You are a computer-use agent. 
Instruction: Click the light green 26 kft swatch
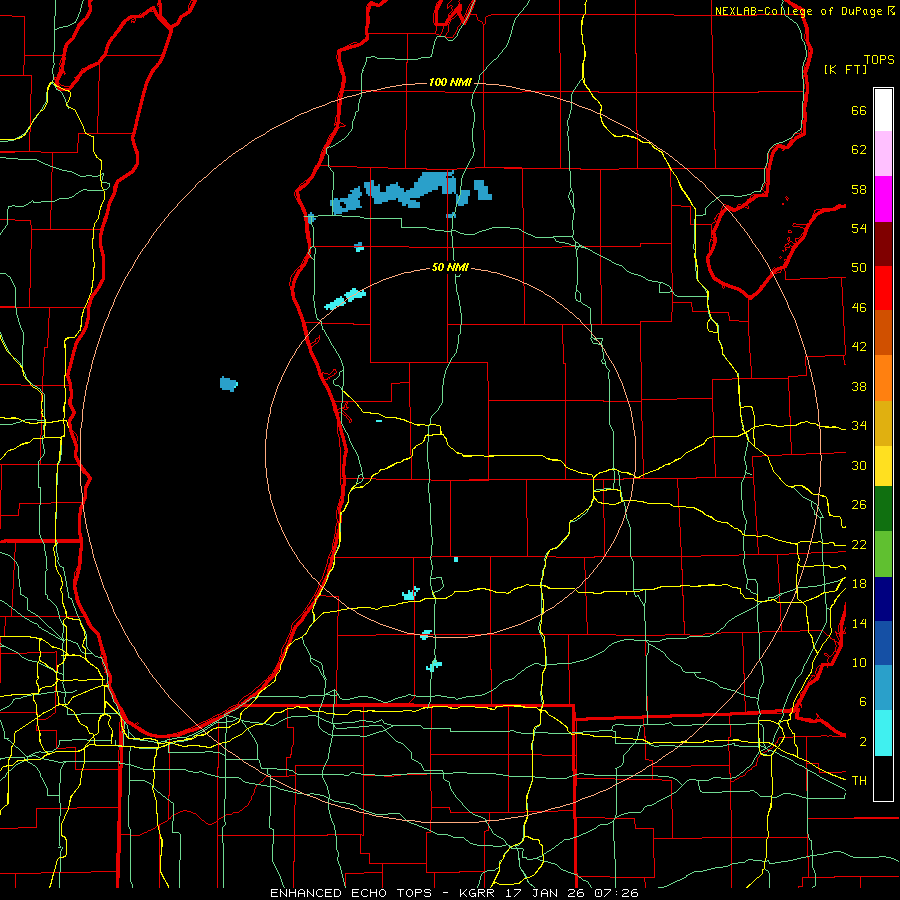(x=883, y=554)
